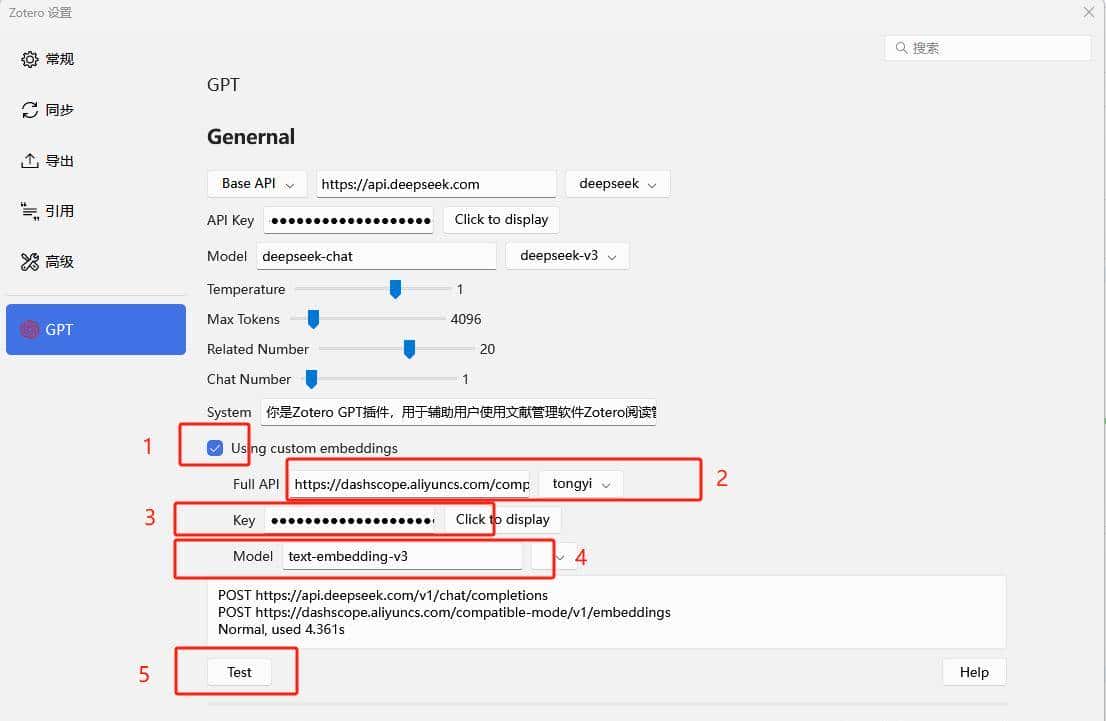This screenshot has height=721, width=1106.
Task: Click the Temperature slider handle
Action: point(395,289)
